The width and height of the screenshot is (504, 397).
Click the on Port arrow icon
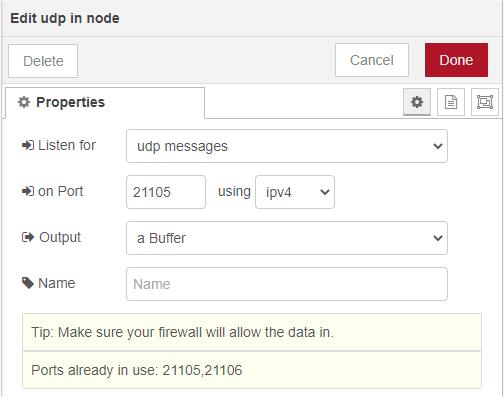[x=28, y=191]
